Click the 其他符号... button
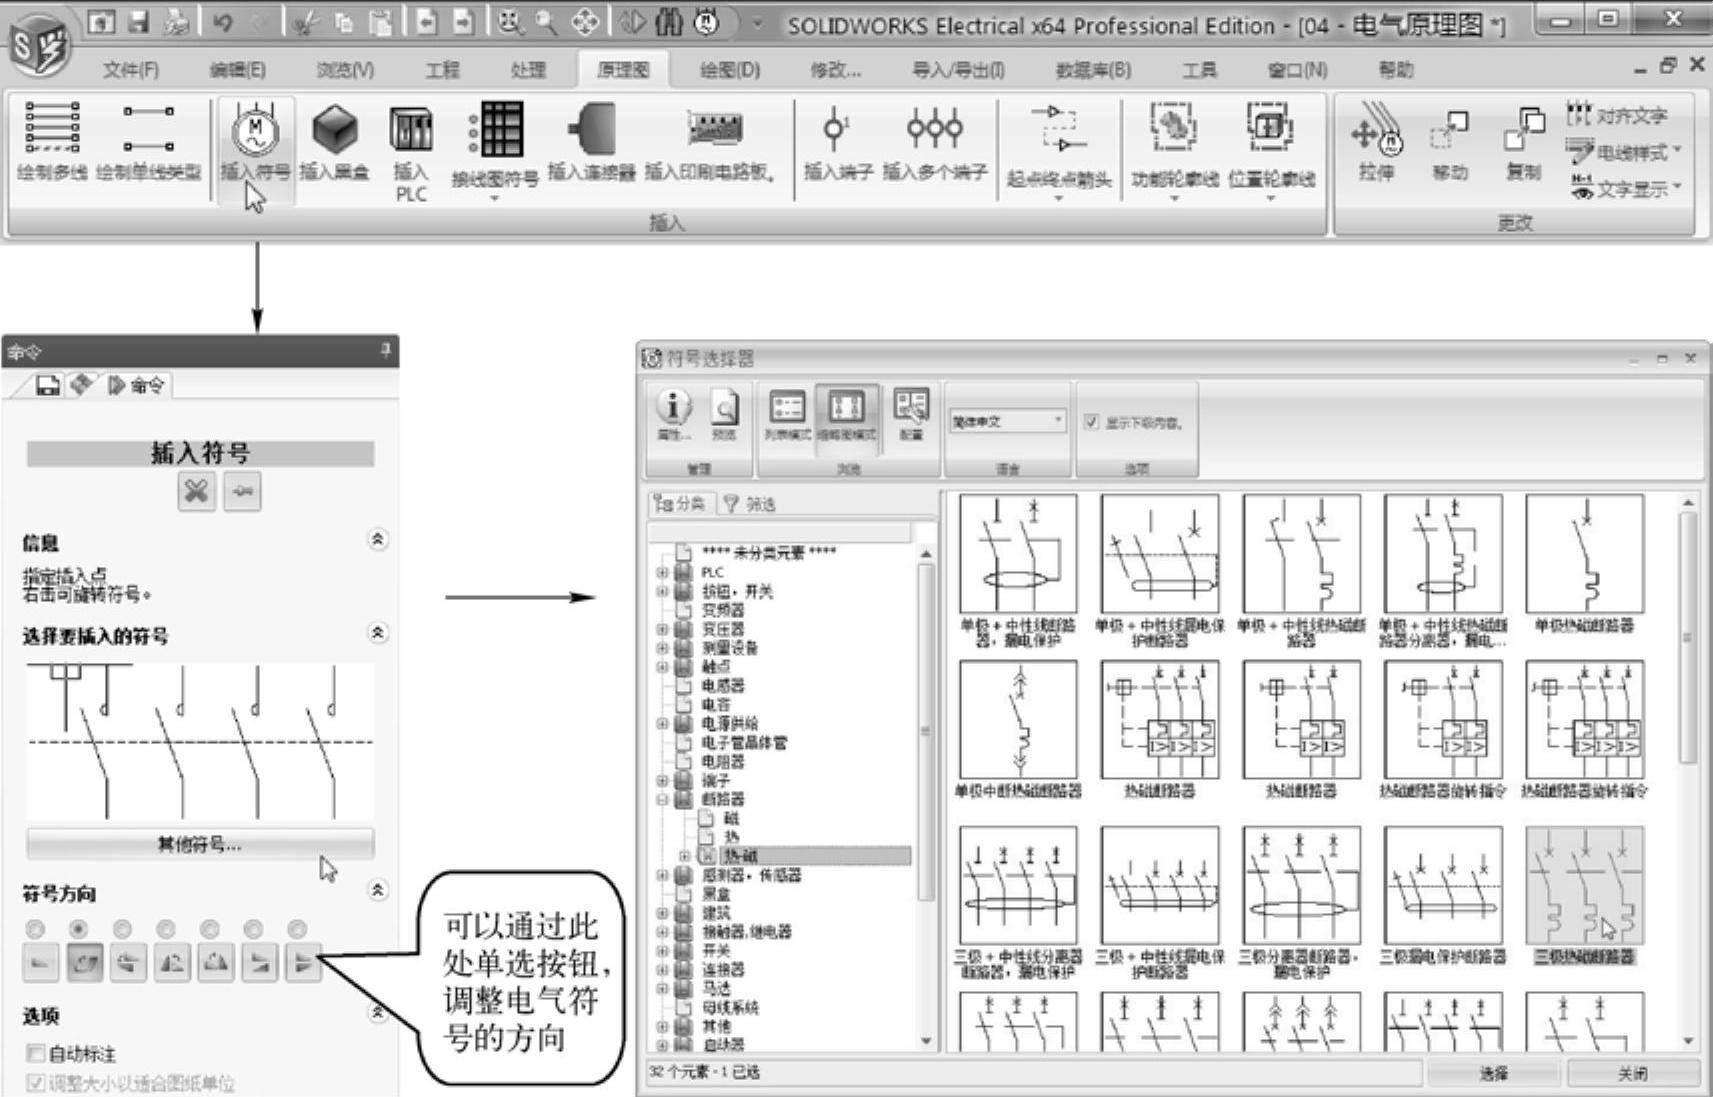Viewport: 1713px width, 1097px height. tap(200, 844)
